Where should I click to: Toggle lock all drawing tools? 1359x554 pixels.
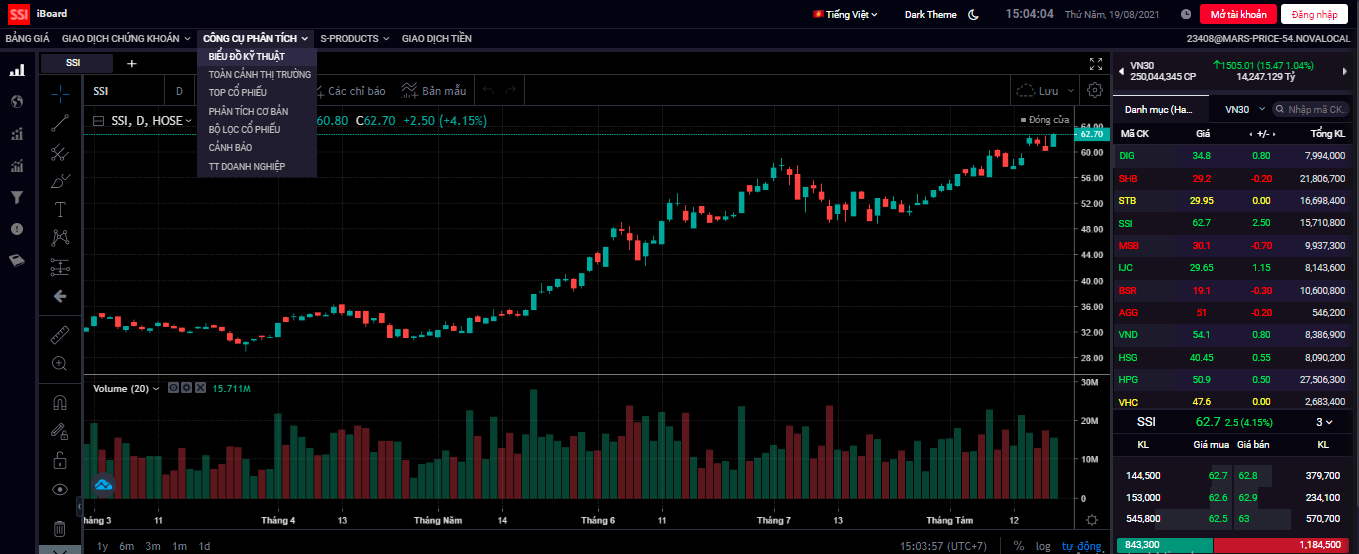60,460
